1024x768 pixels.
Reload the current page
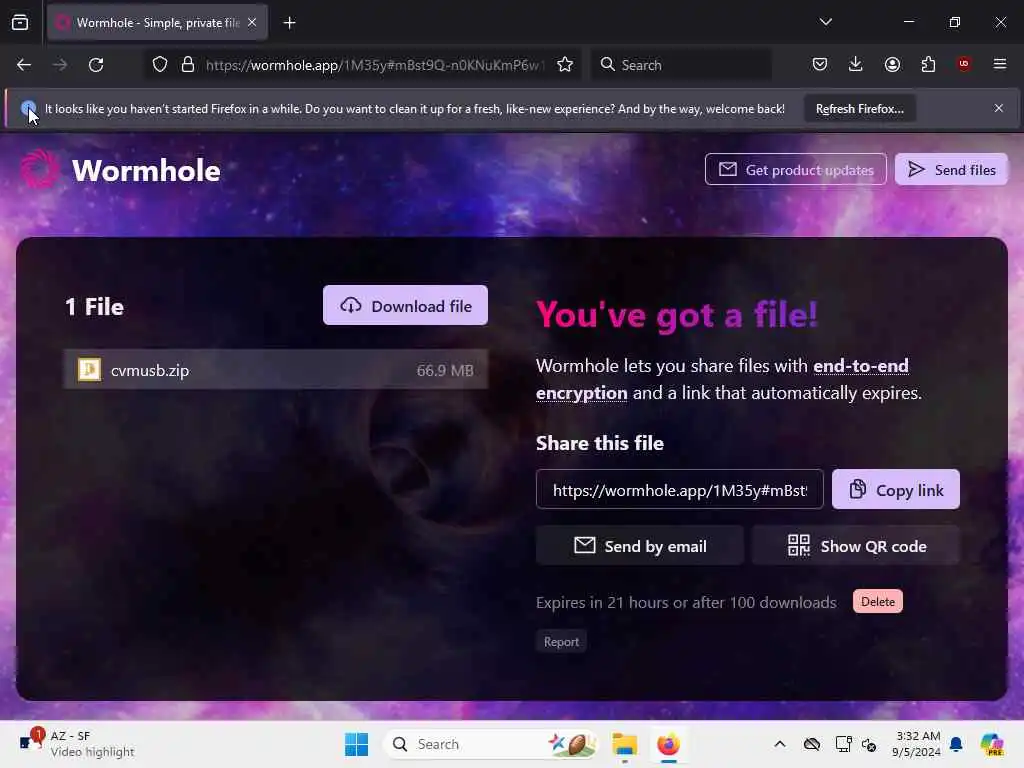coord(96,65)
